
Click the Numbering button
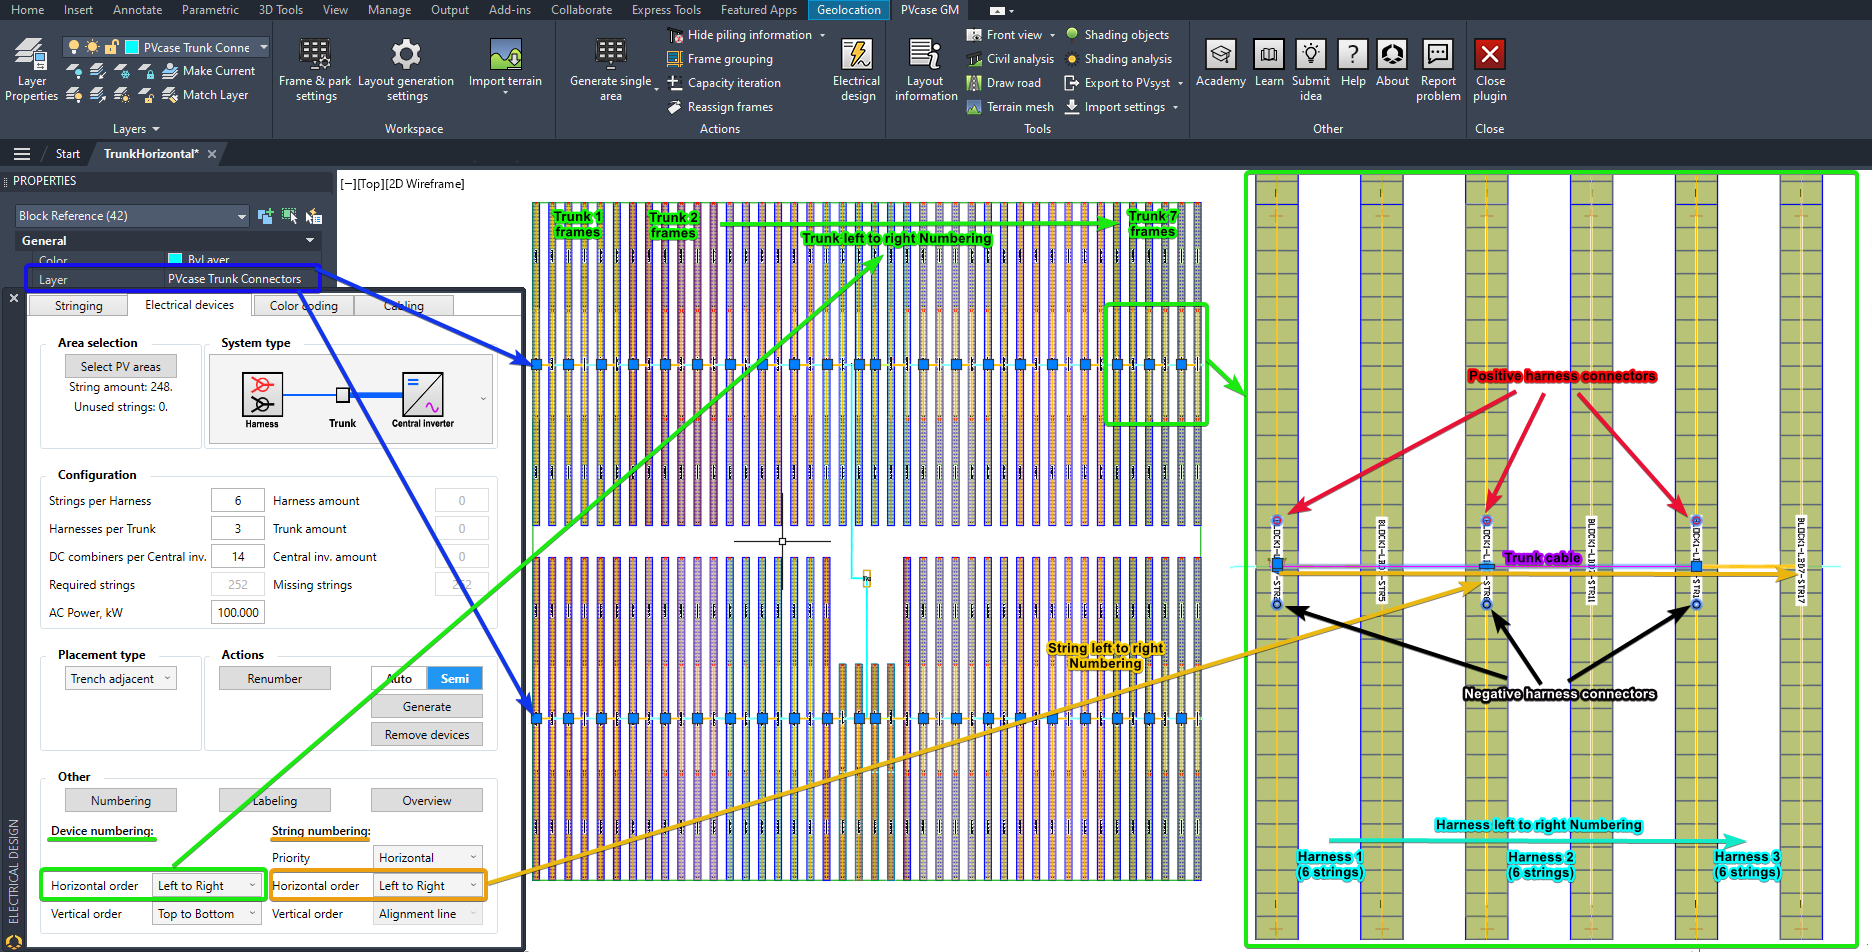[x=121, y=800]
